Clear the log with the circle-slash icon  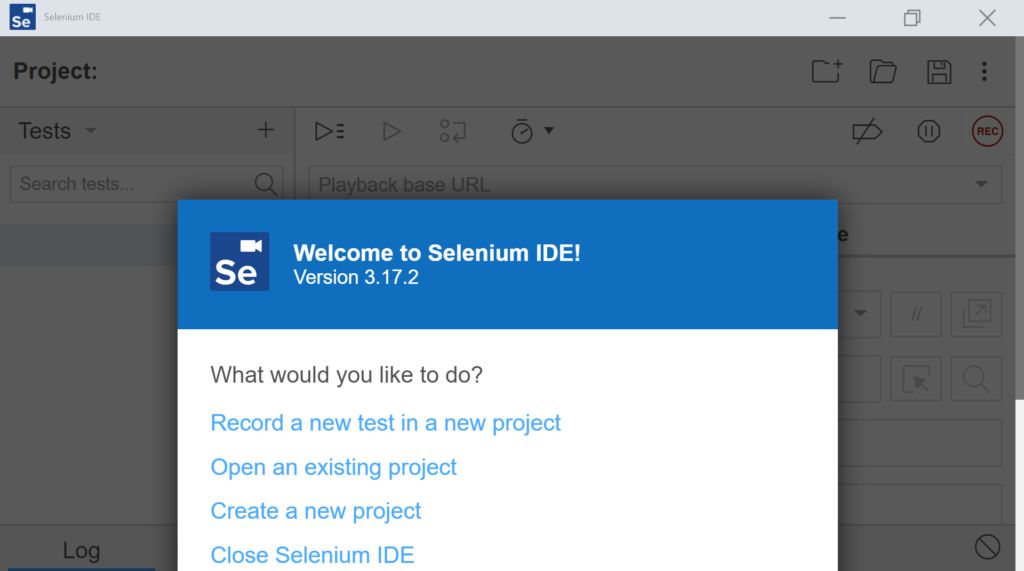(x=987, y=547)
